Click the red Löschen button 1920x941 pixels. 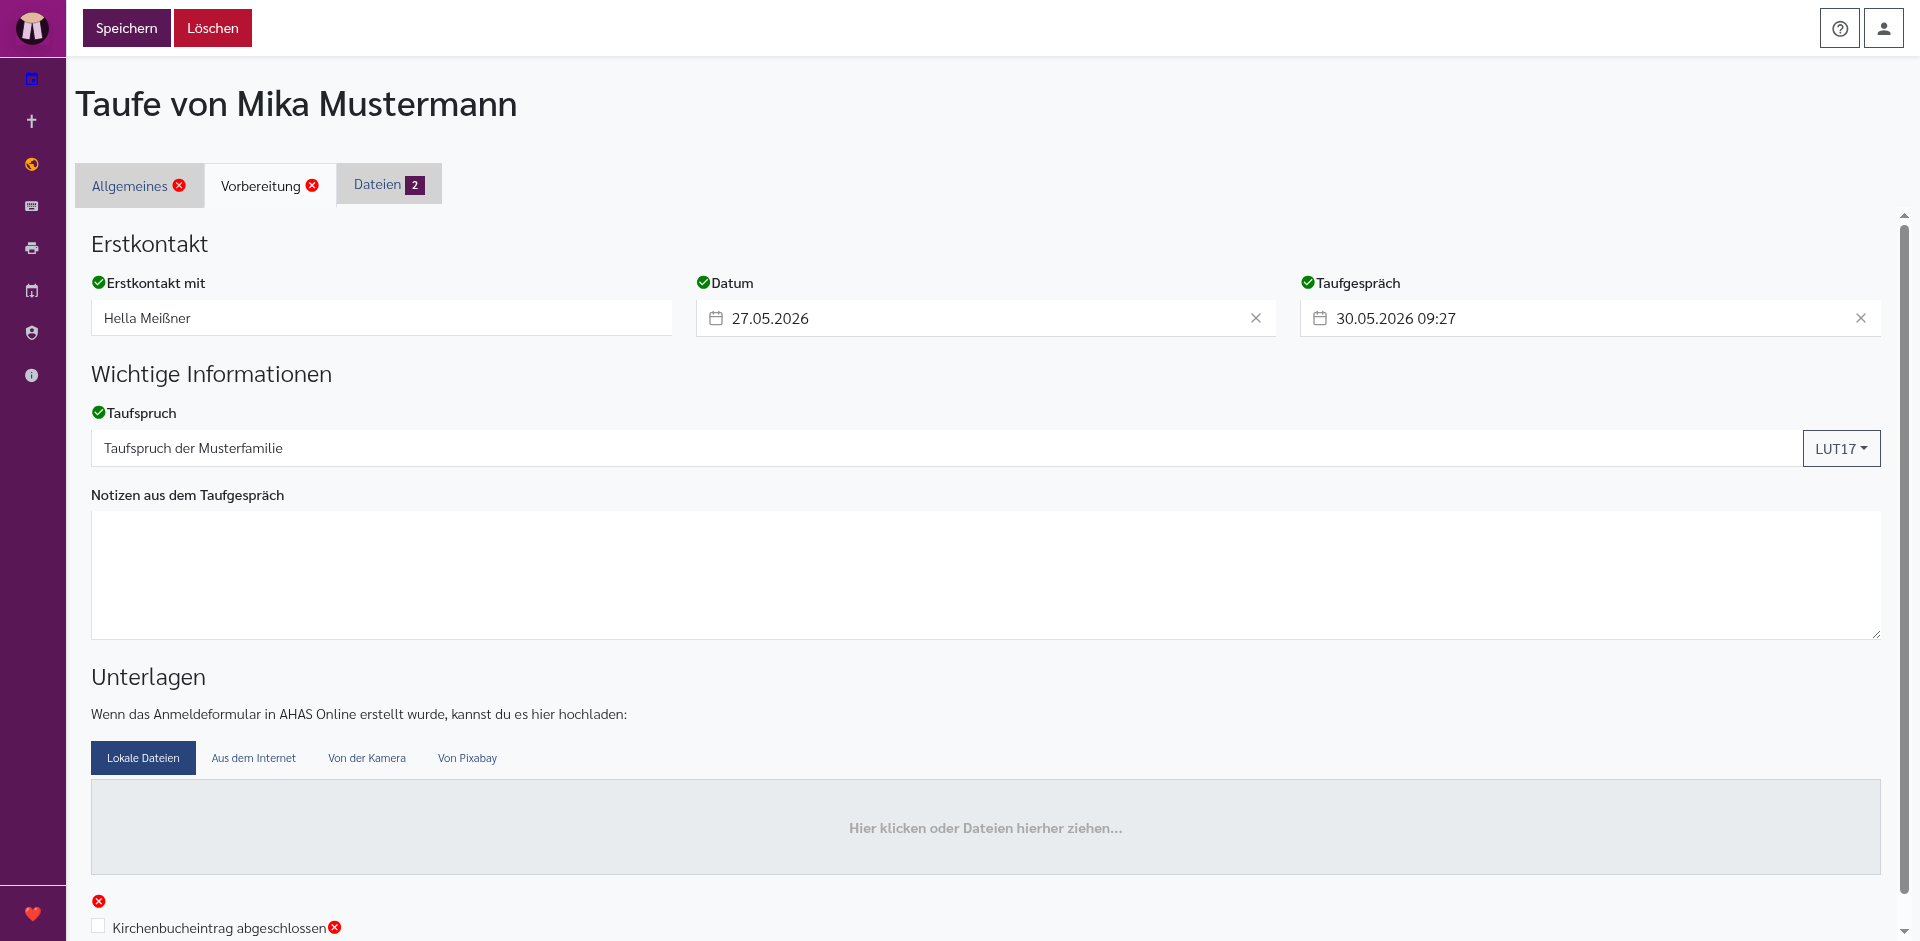[x=213, y=28]
